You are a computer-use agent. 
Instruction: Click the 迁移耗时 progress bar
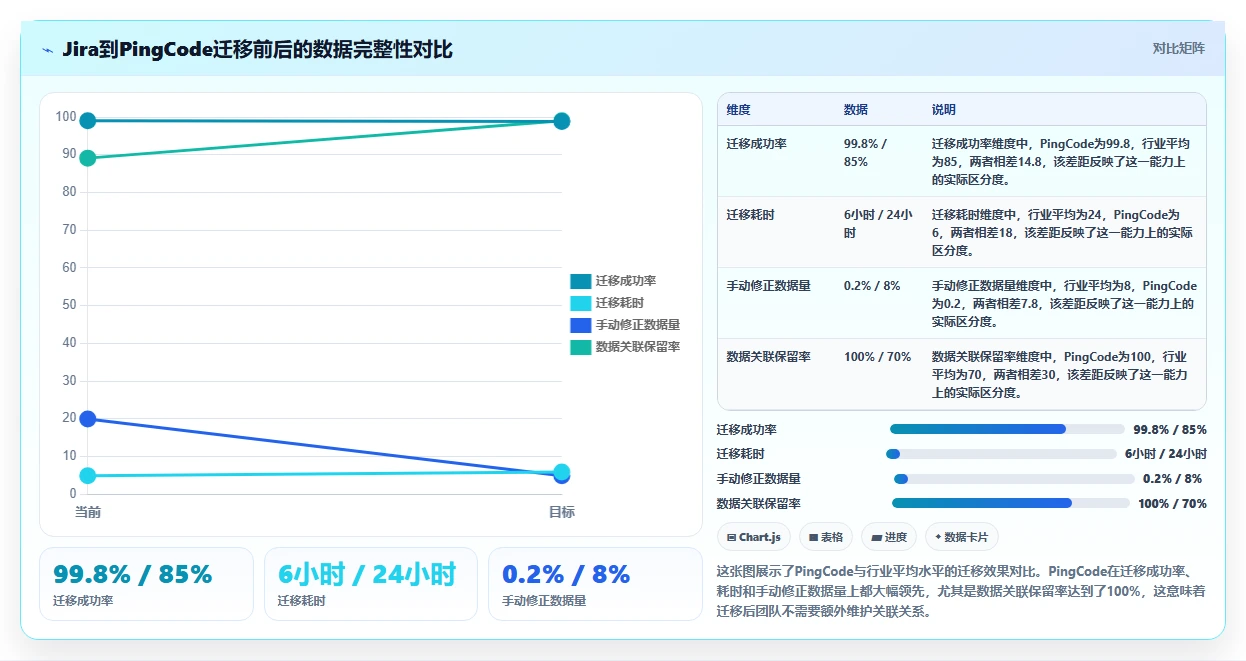pyautogui.click(x=1001, y=454)
